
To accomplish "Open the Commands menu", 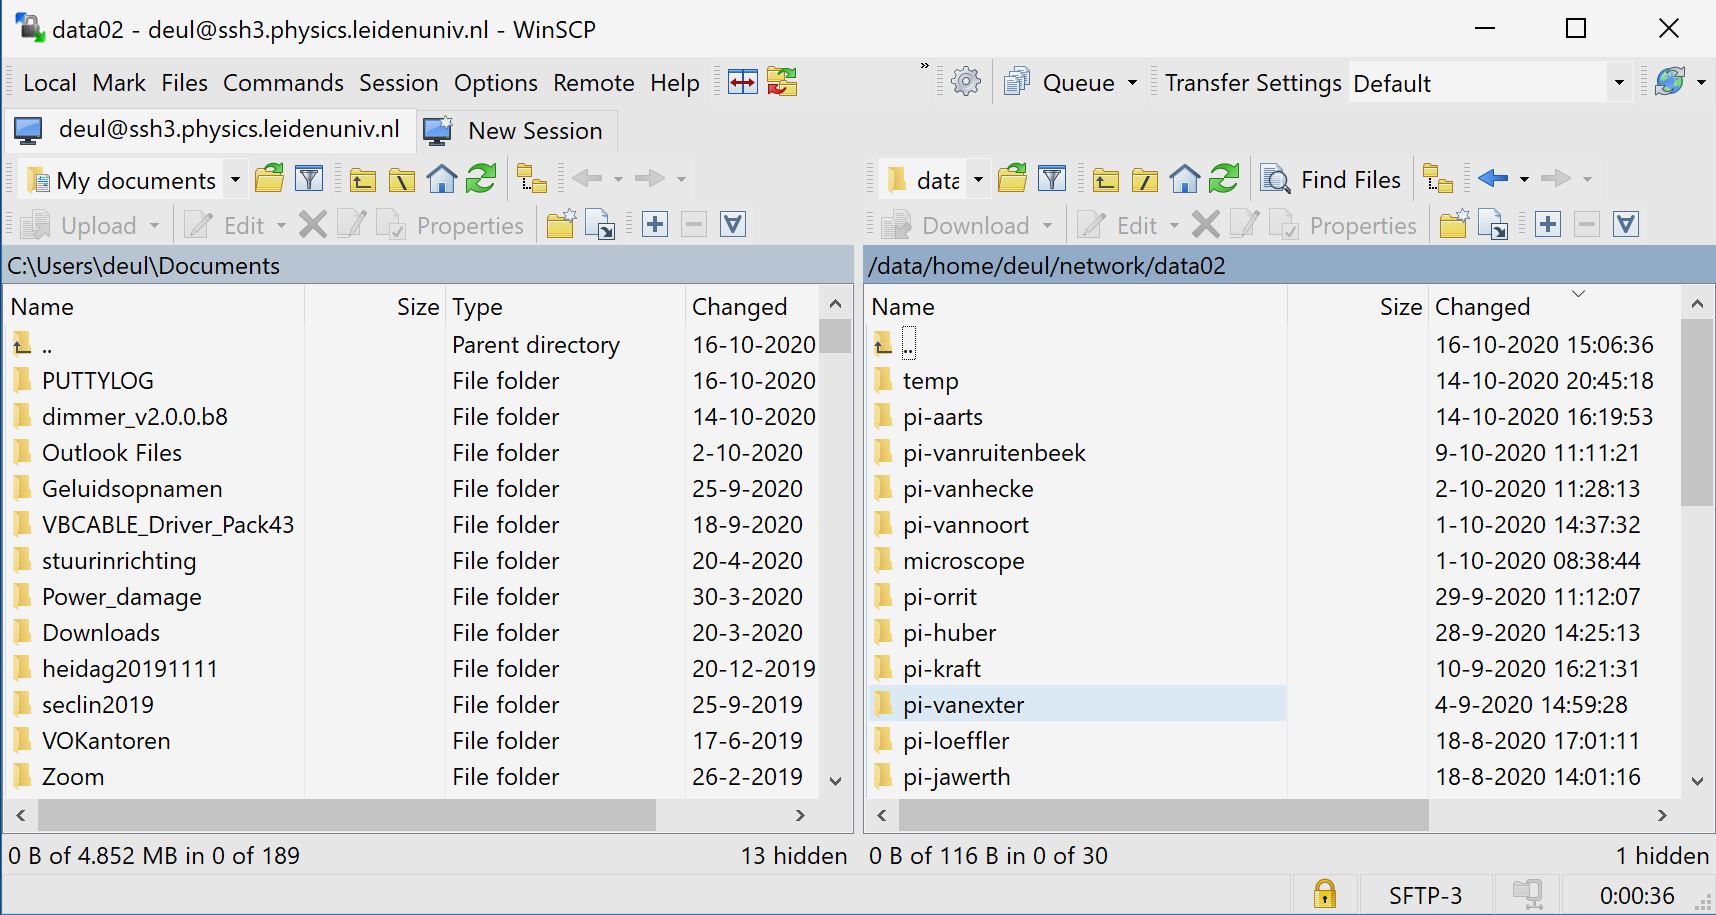I will [x=283, y=83].
